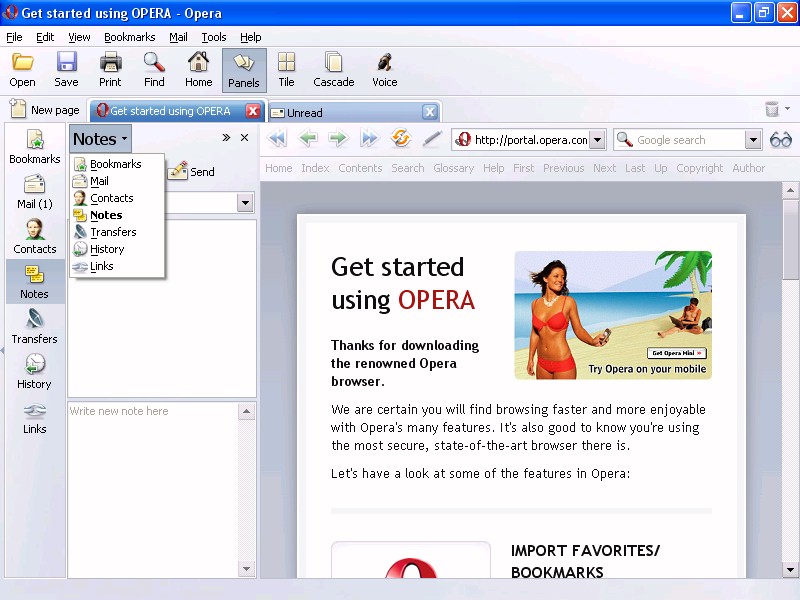Expand the address bar URL dropdown
Image resolution: width=800 pixels, height=600 pixels.
[x=597, y=140]
